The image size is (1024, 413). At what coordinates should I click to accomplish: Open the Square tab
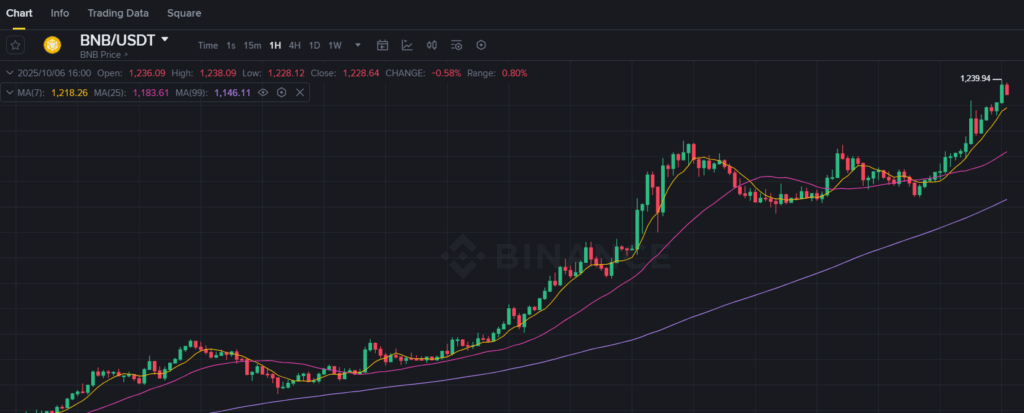click(x=184, y=13)
